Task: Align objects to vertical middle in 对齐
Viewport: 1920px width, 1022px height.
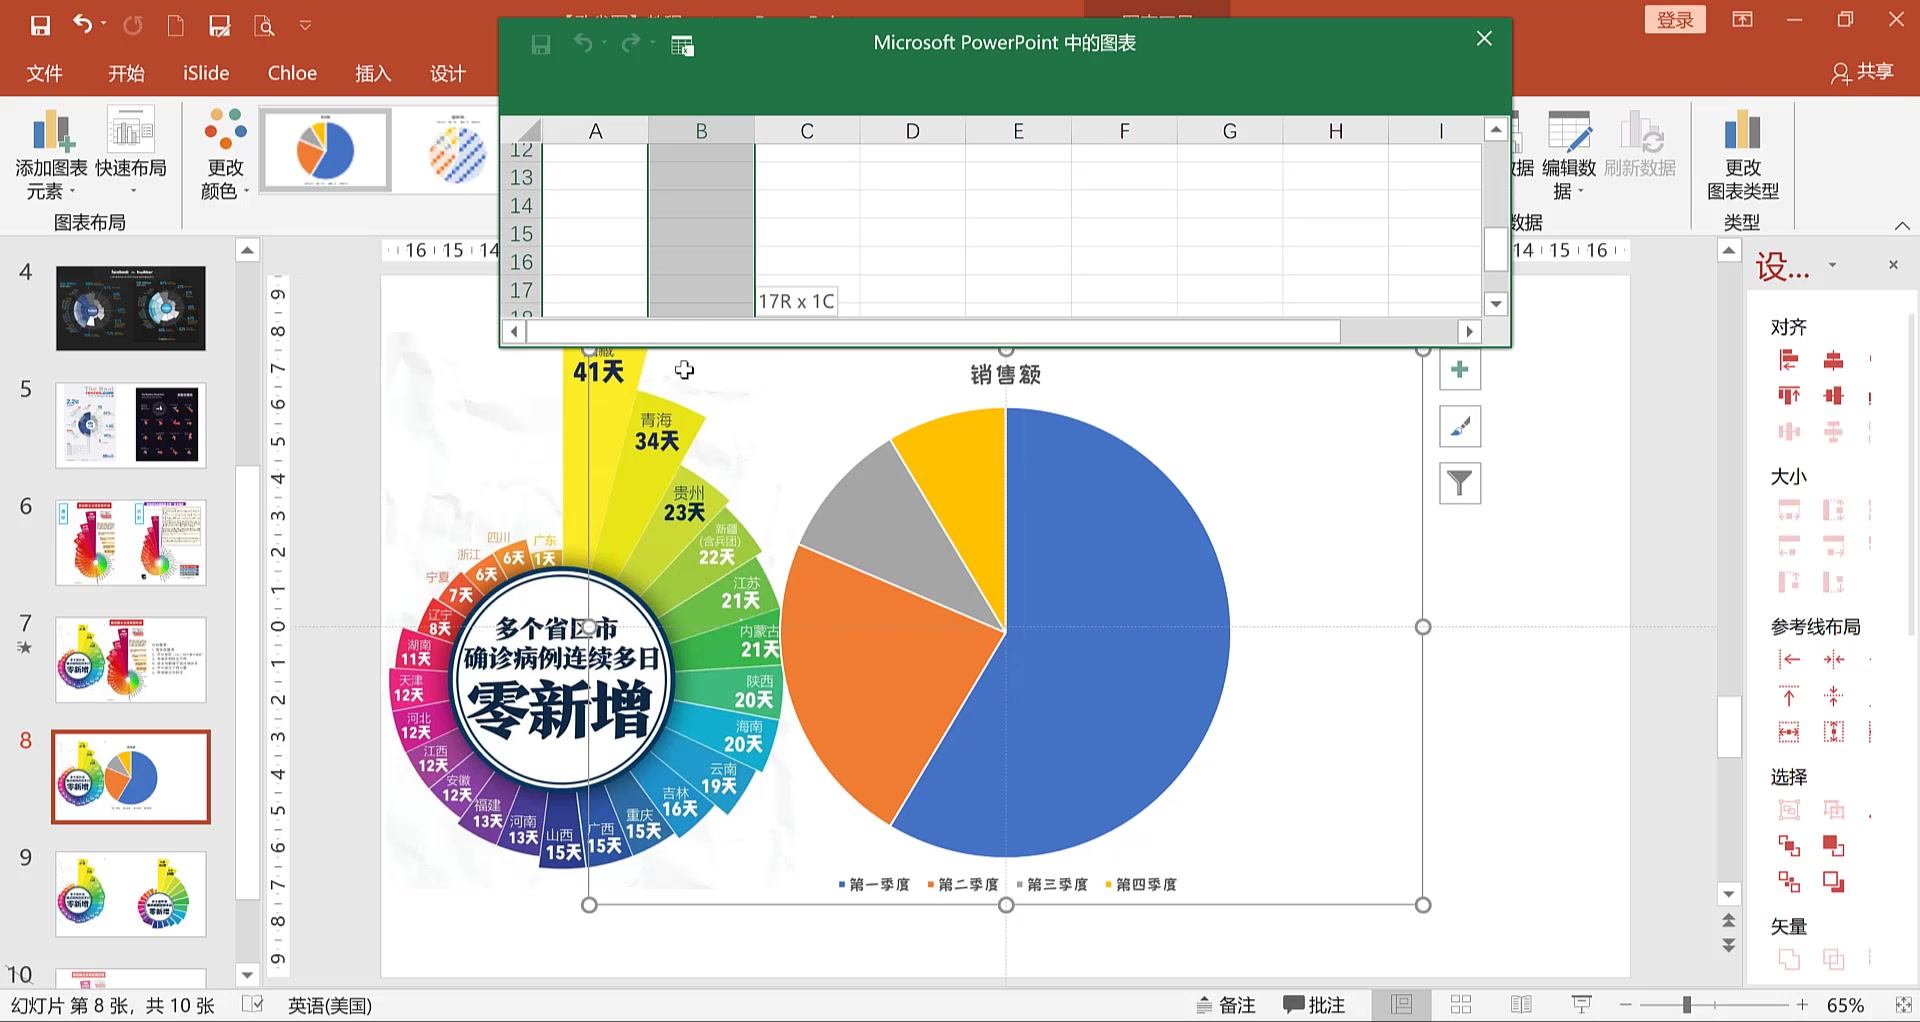Action: (x=1833, y=396)
